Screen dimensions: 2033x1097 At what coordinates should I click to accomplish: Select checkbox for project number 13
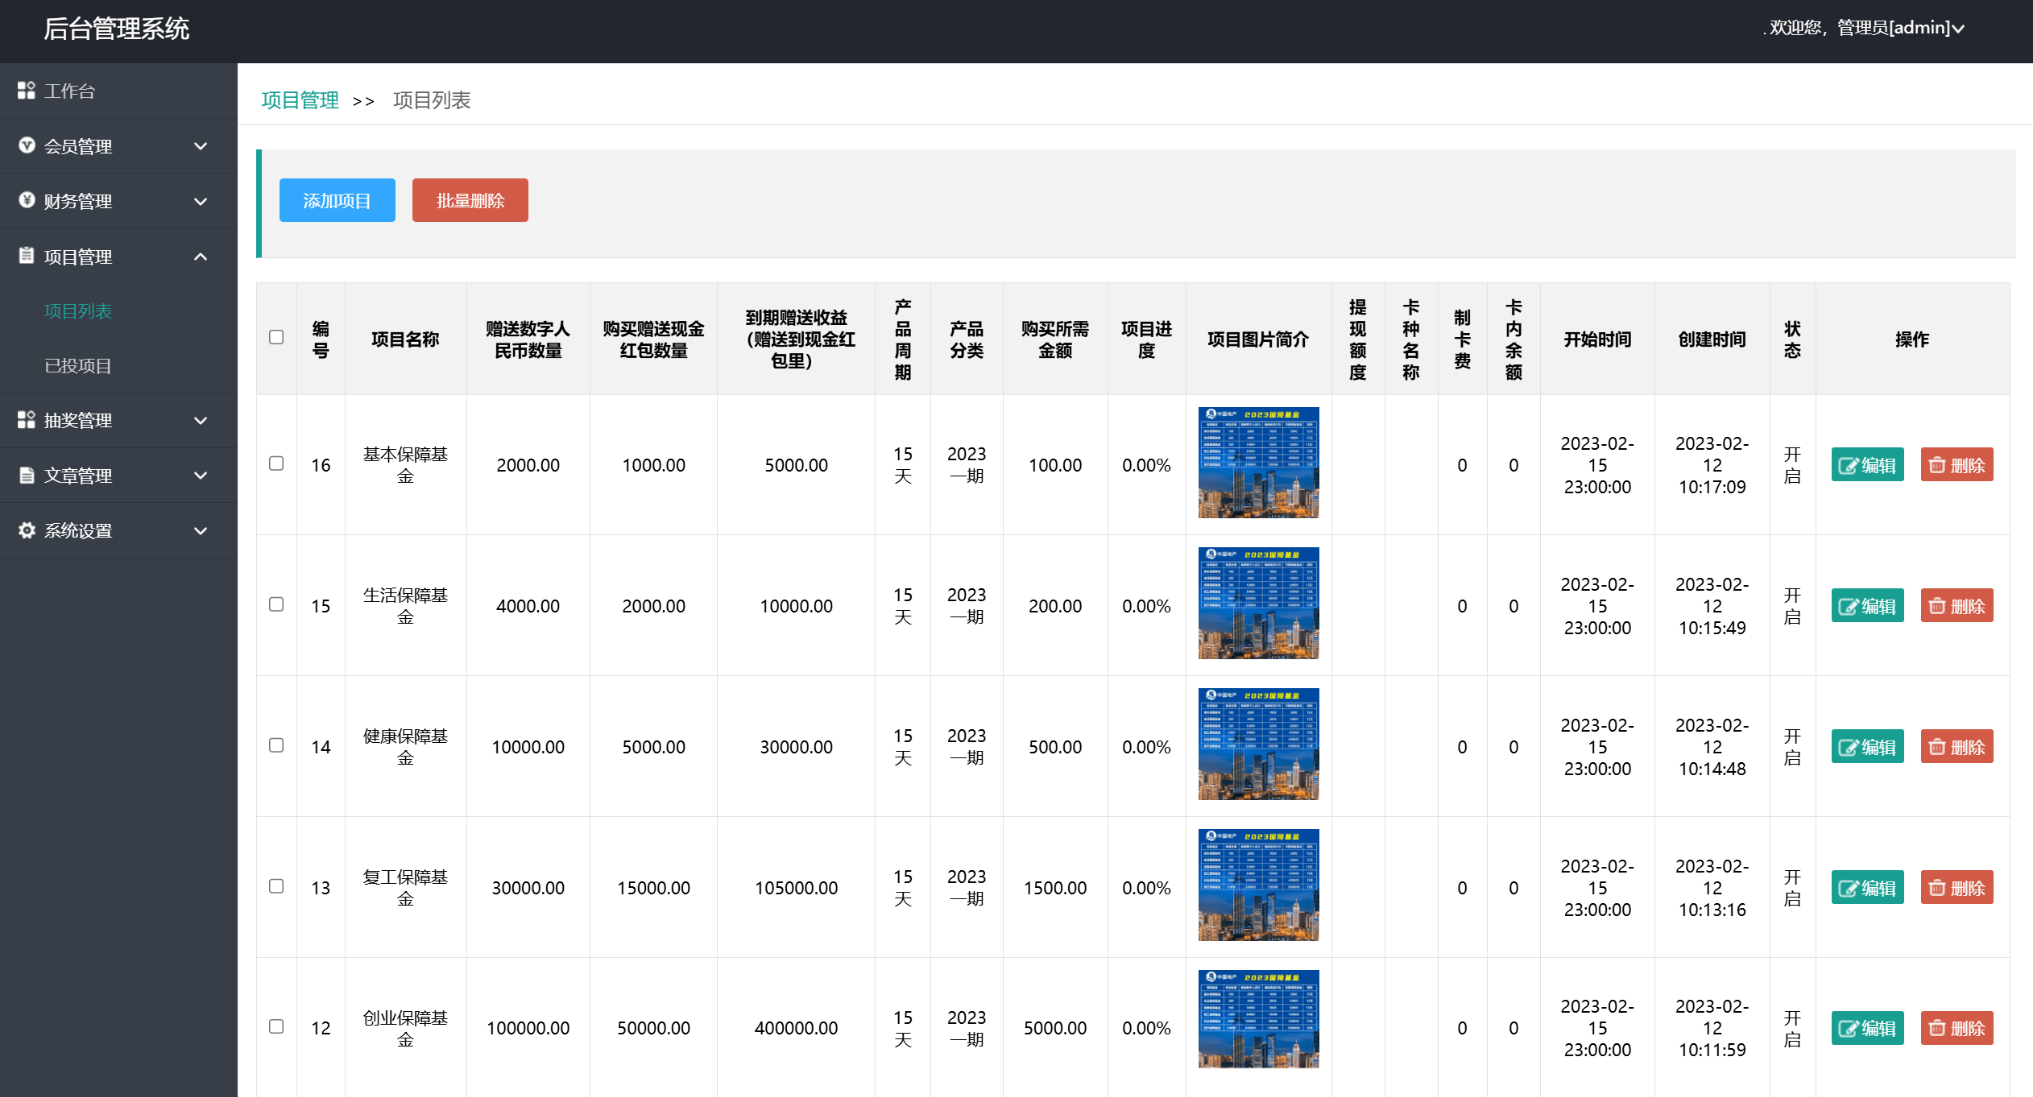[x=277, y=887]
